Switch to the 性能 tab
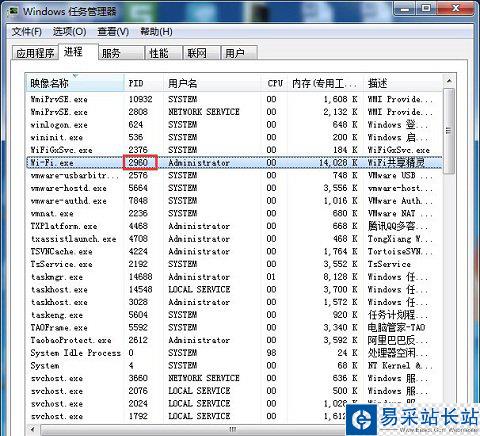Viewport: 480px width, 436px height. tap(163, 53)
